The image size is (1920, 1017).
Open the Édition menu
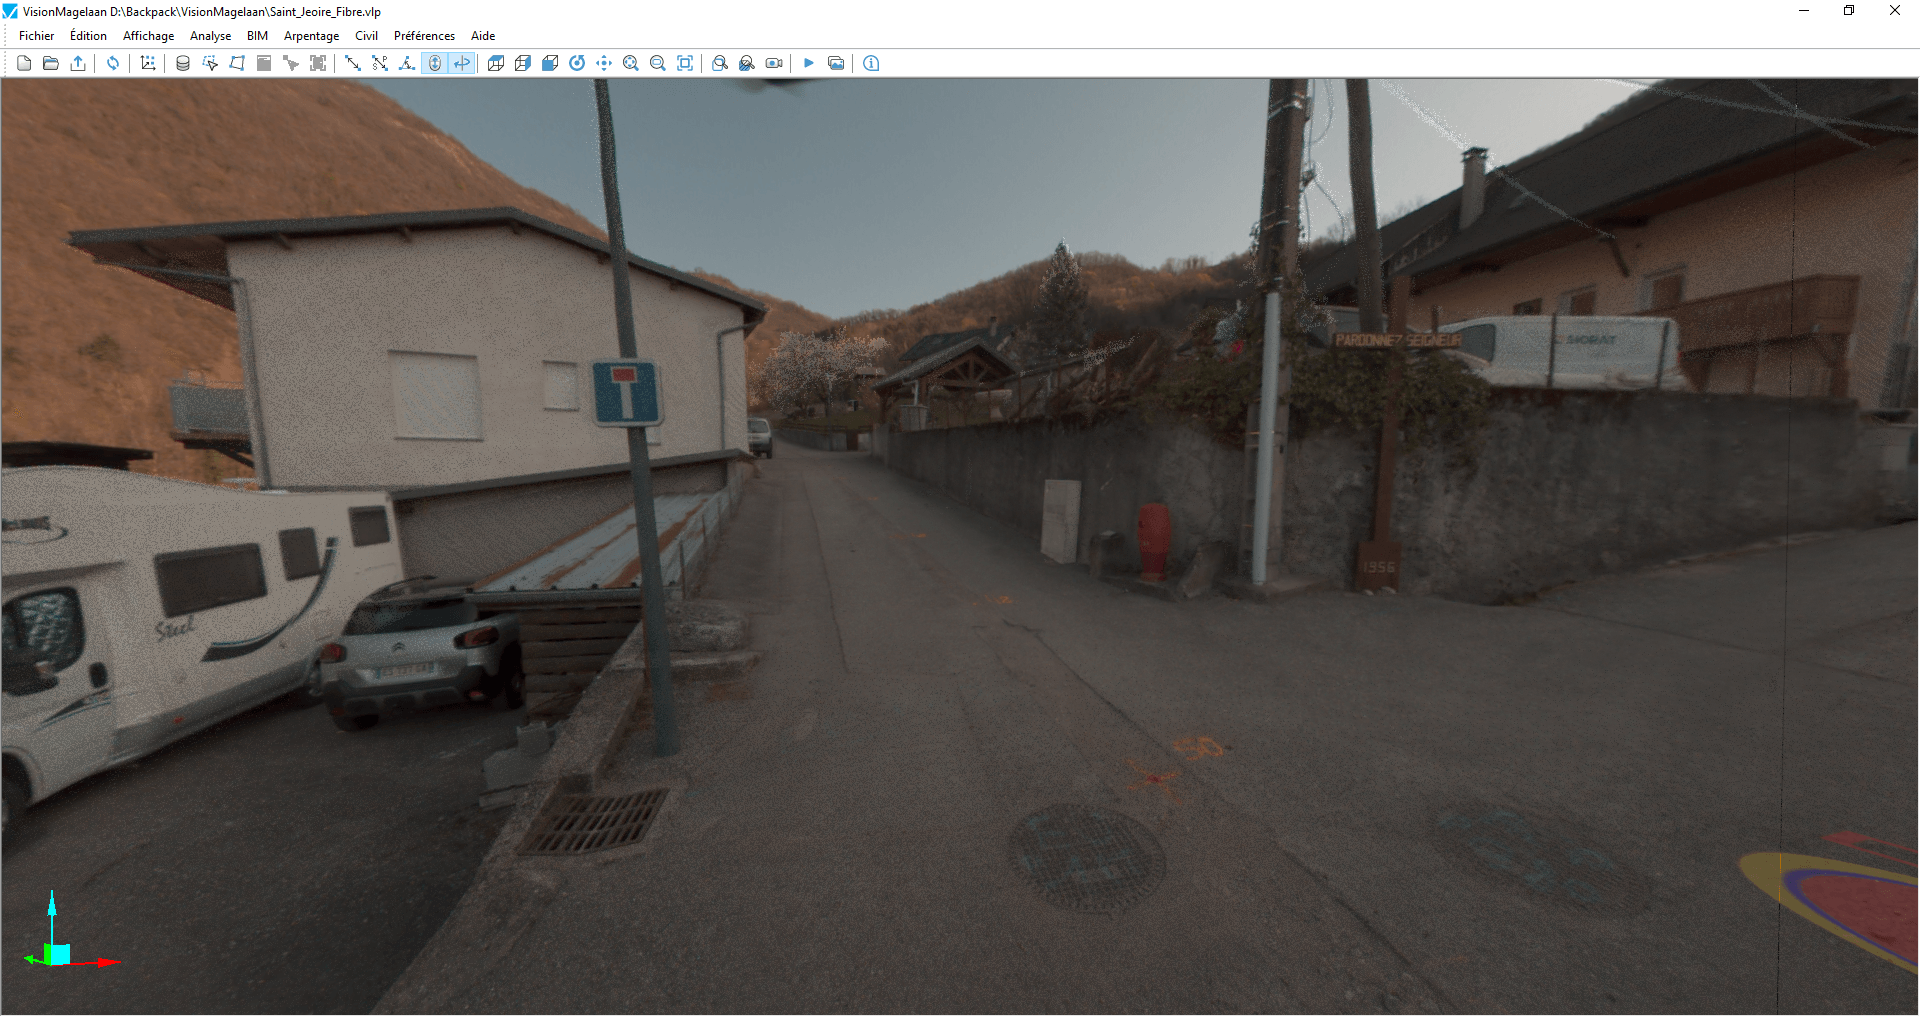tap(88, 36)
